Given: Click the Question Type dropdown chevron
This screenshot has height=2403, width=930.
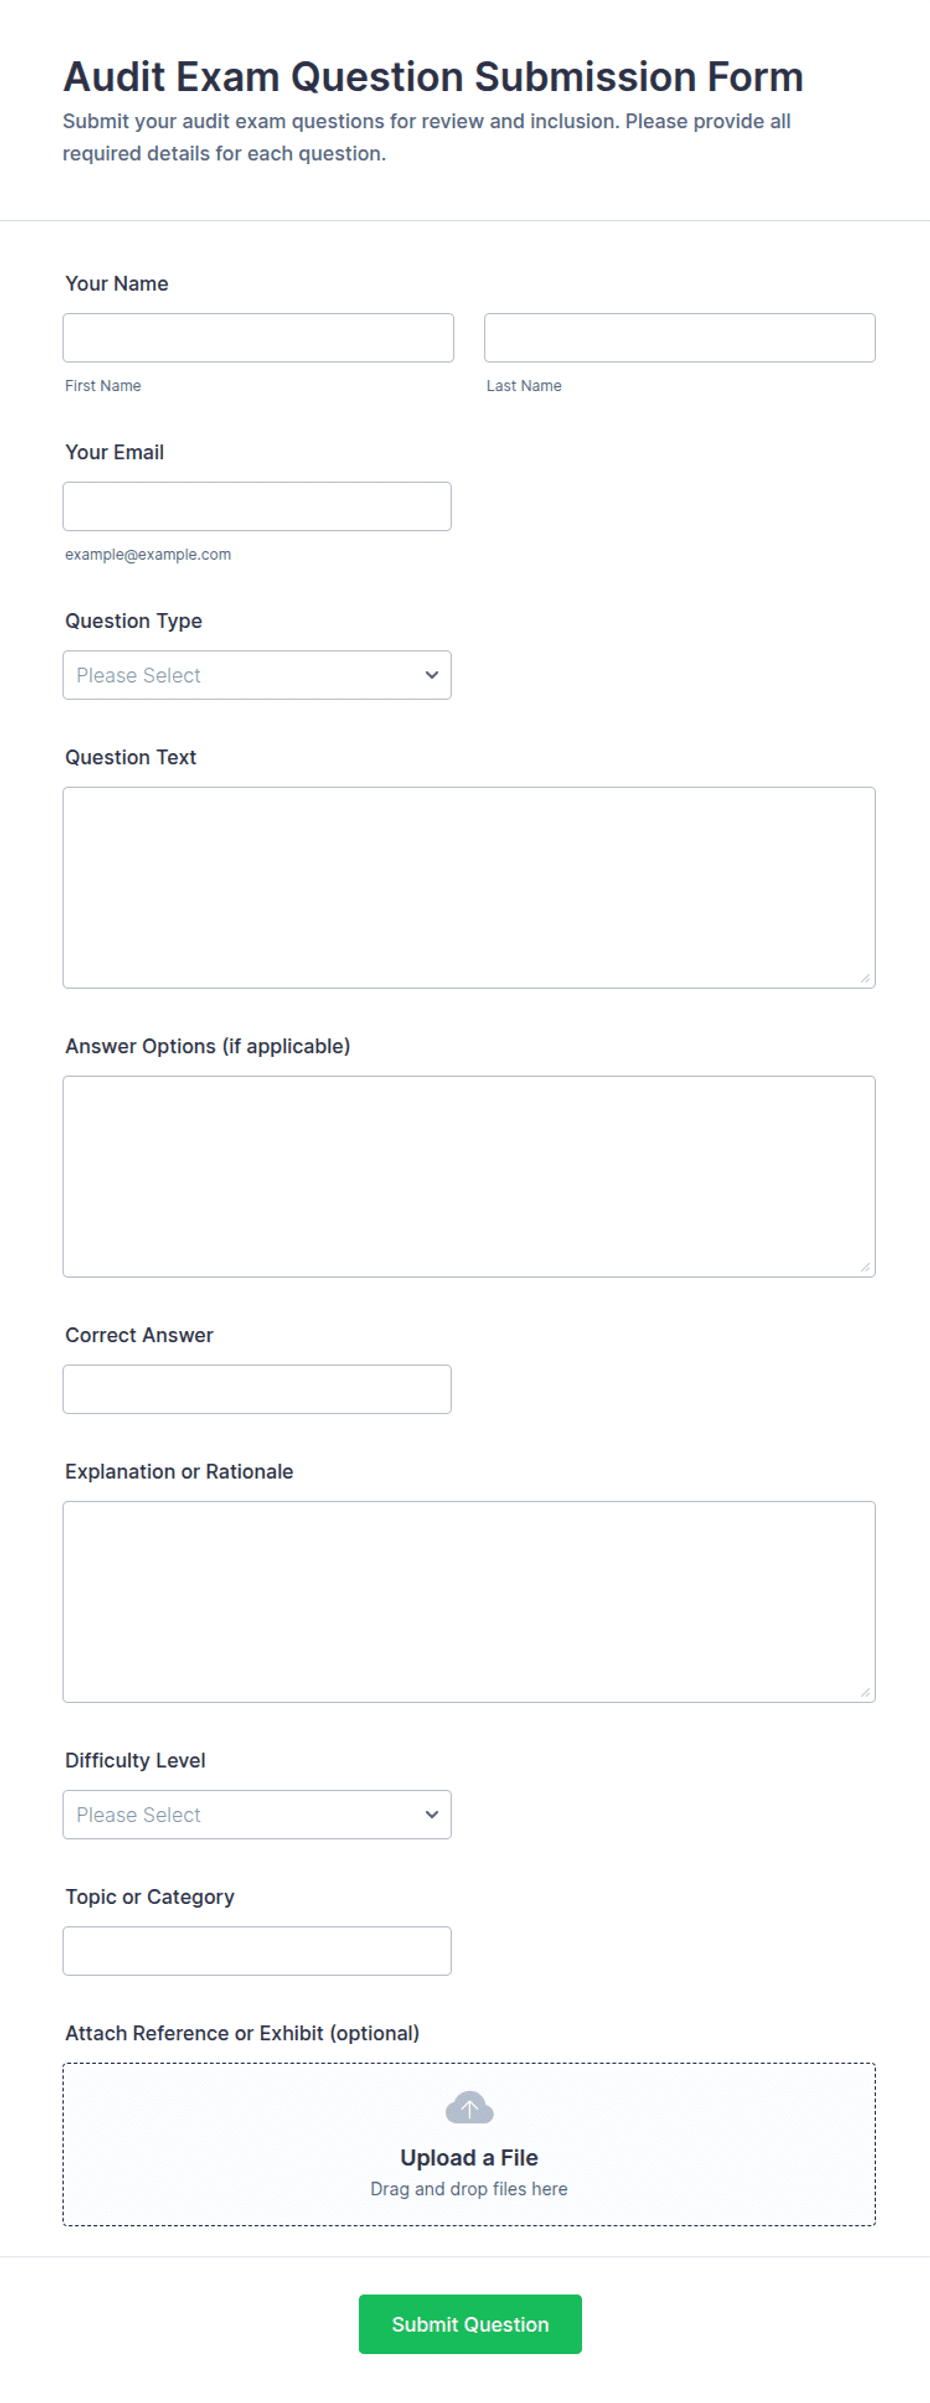Looking at the screenshot, I should [x=432, y=675].
